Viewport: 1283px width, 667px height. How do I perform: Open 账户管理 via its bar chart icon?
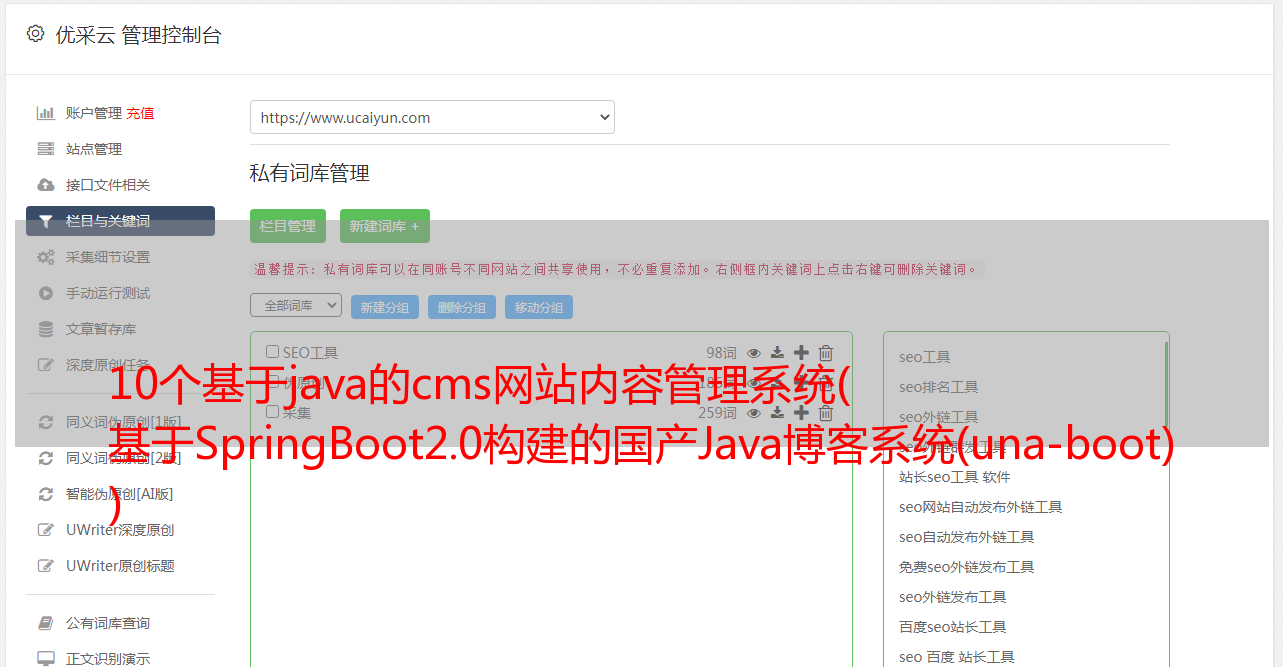click(x=46, y=113)
